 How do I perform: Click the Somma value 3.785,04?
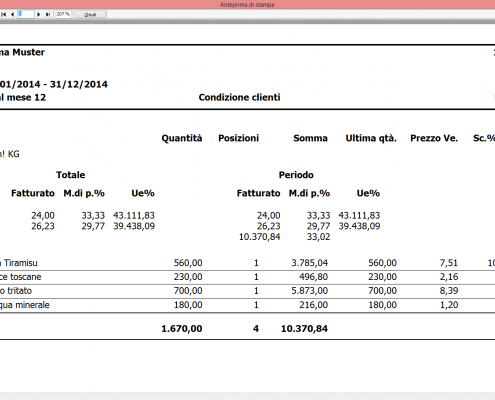(x=310, y=263)
